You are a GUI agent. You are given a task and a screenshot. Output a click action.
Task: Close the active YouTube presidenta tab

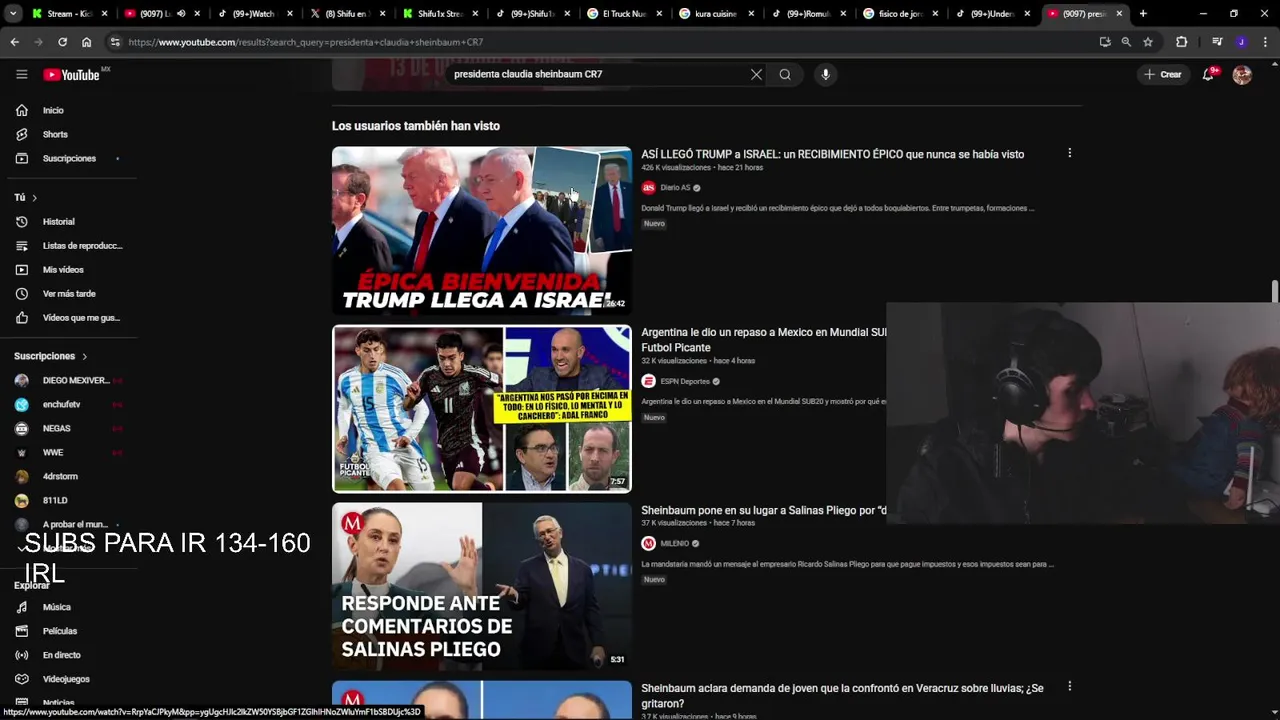(x=1119, y=14)
